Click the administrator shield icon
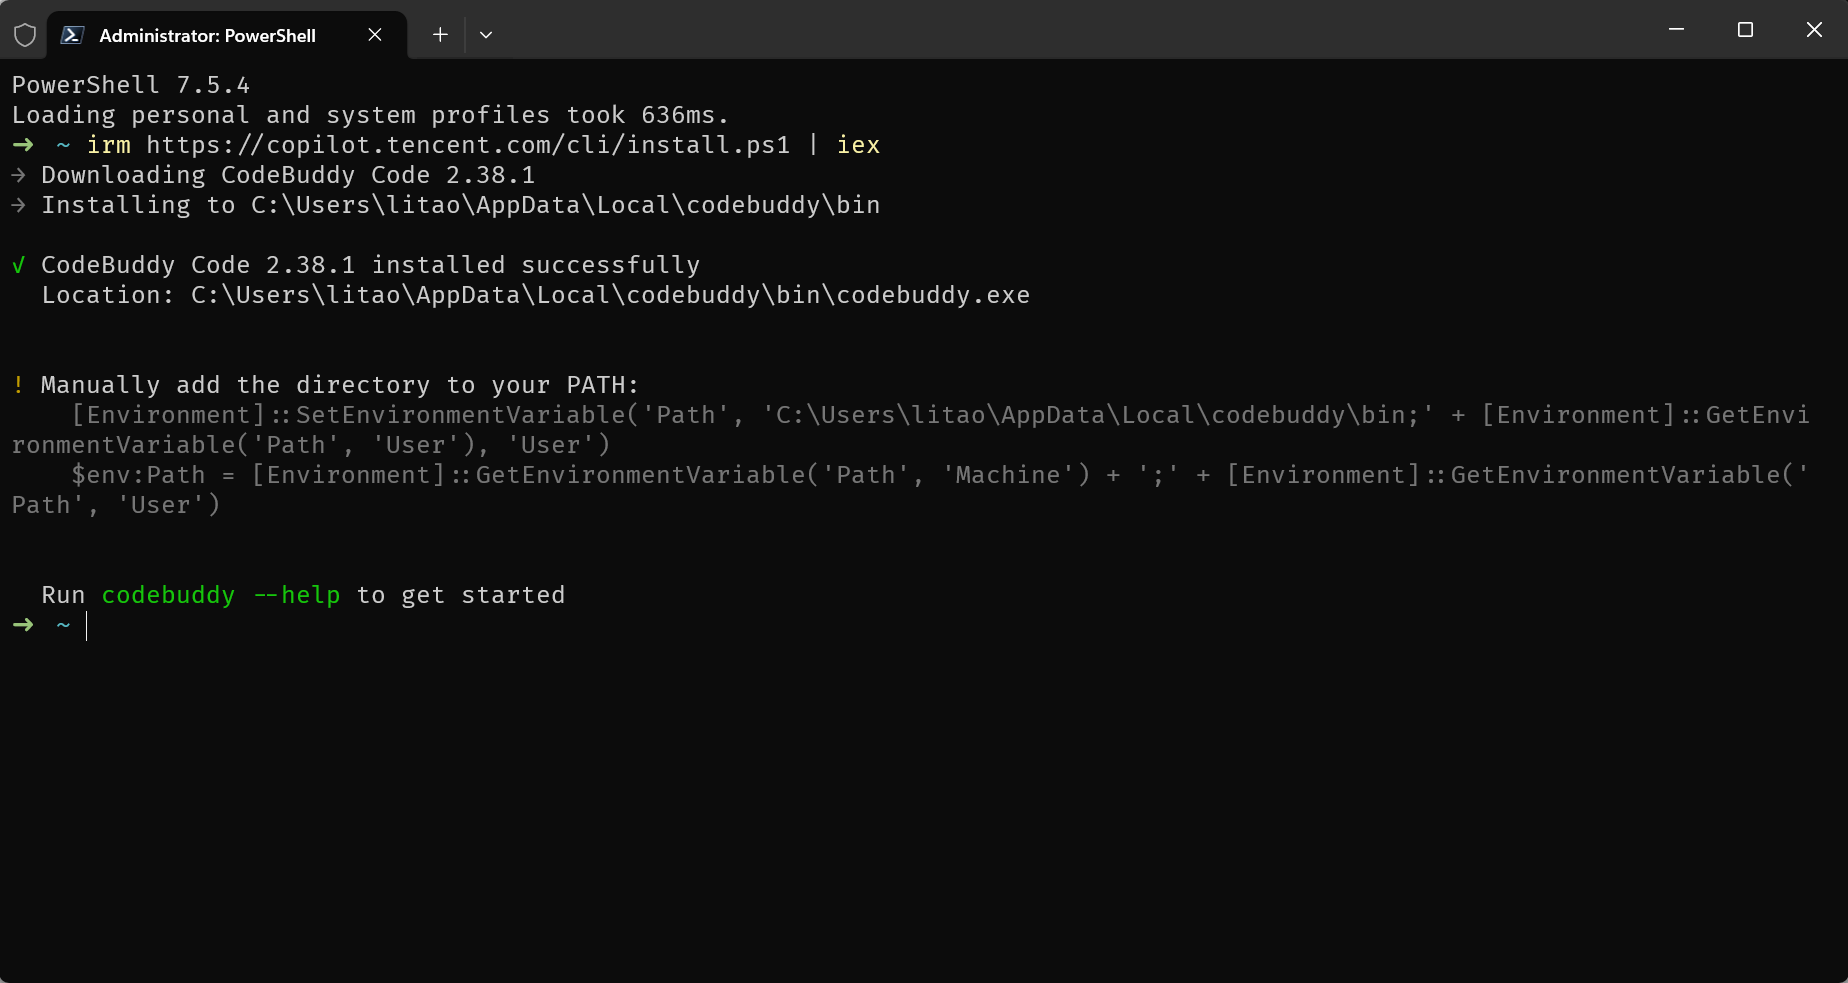Viewport: 1848px width, 983px height. coord(25,35)
